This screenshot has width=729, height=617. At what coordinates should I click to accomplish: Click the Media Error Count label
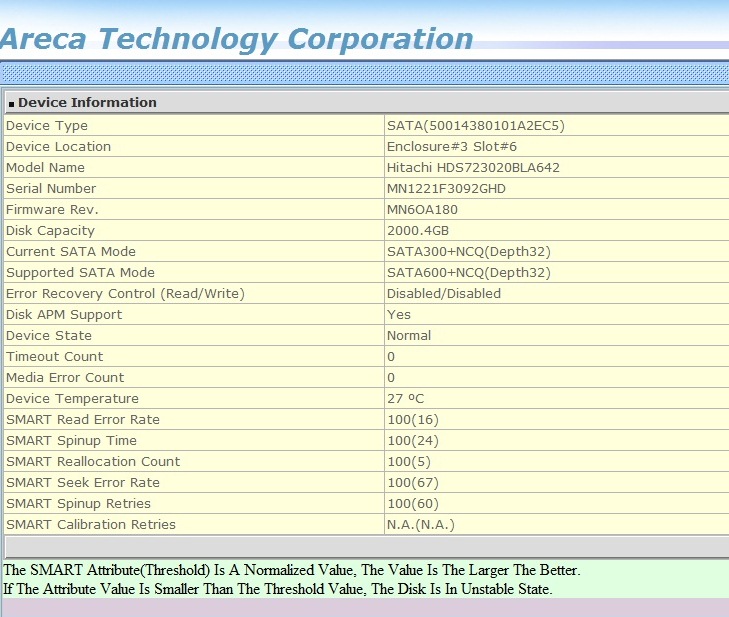pos(65,378)
